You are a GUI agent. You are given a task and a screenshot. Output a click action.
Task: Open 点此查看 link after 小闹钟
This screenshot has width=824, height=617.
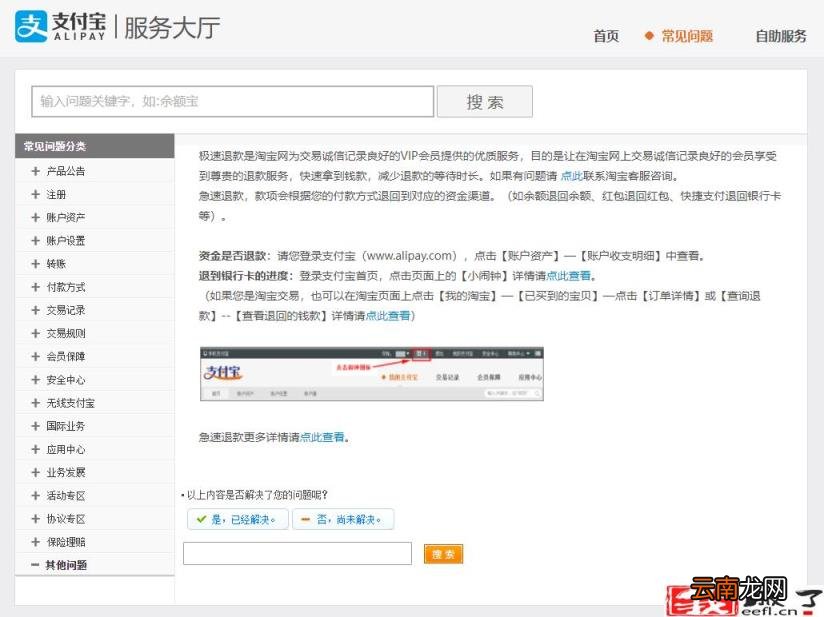tap(569, 276)
